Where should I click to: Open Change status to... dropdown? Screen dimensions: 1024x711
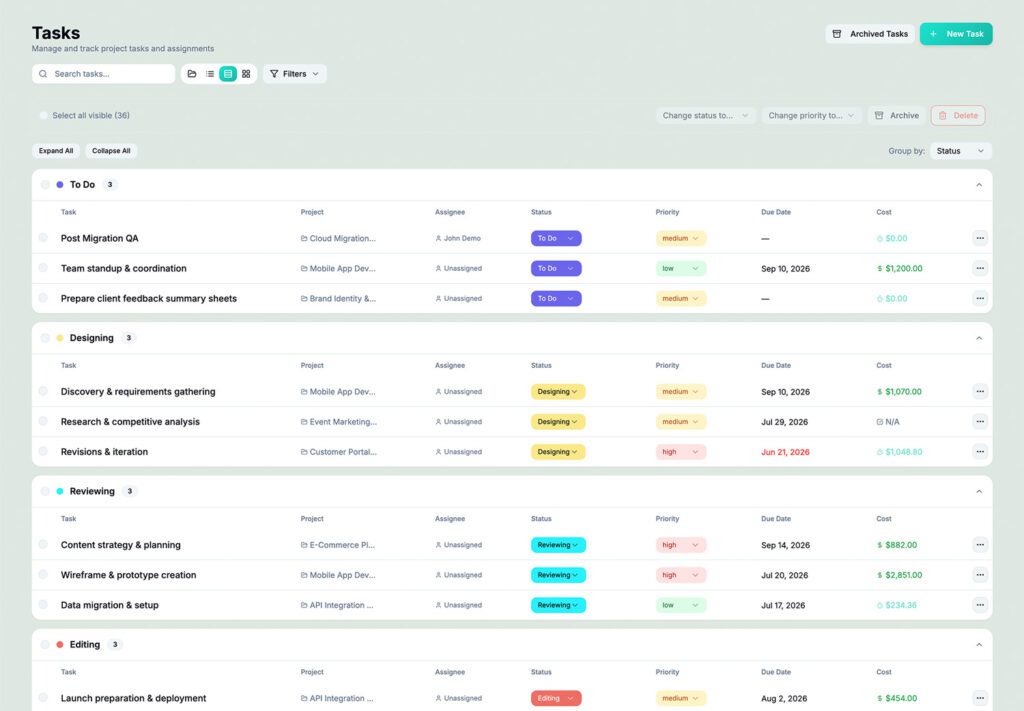(705, 116)
